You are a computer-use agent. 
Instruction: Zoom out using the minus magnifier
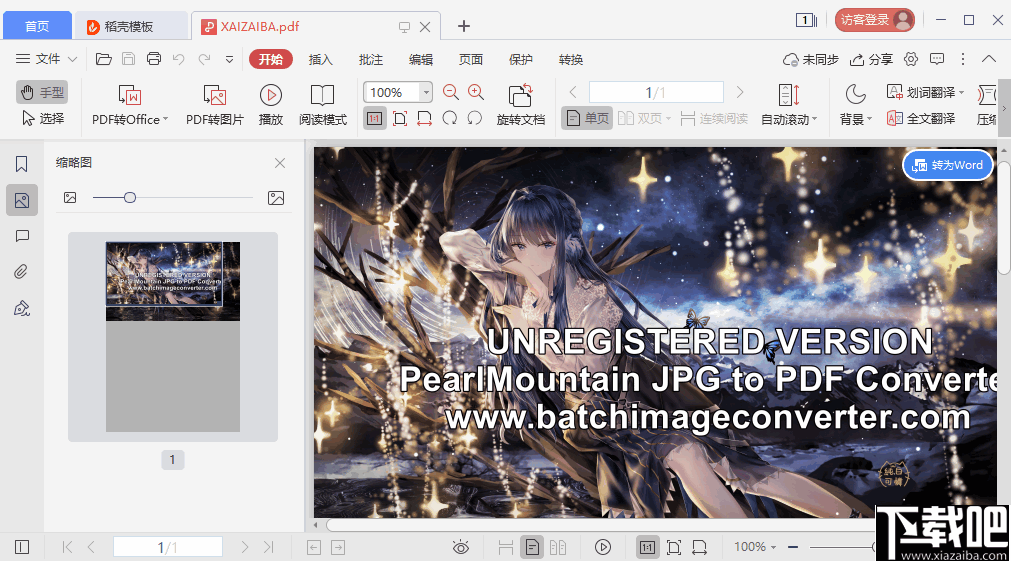point(451,92)
